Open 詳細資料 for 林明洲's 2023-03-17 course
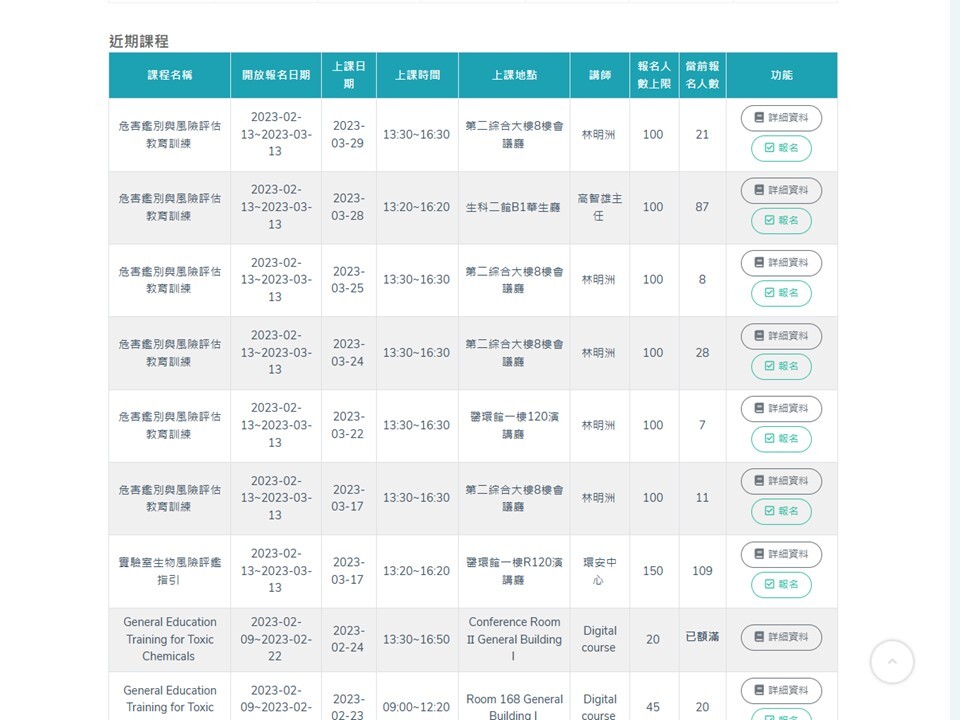This screenshot has width=960, height=720. pos(781,481)
